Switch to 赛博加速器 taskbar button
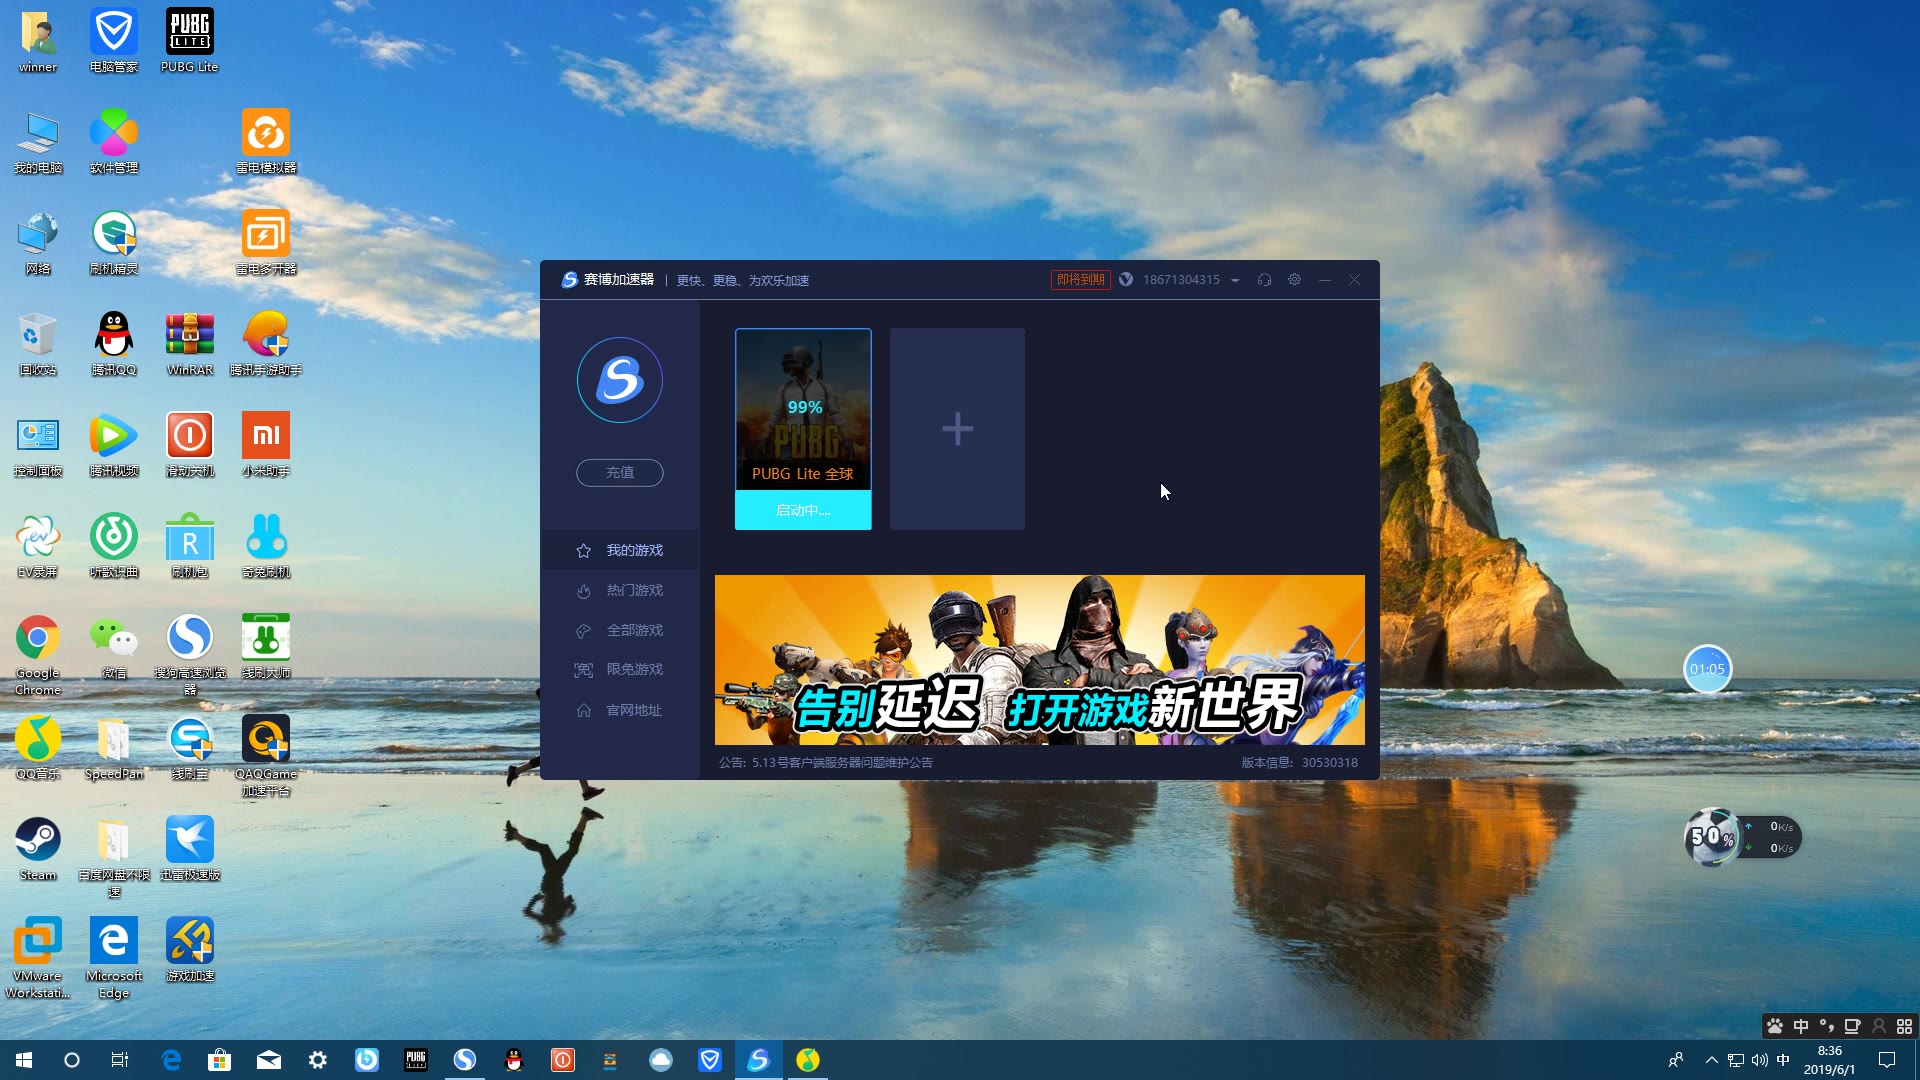 click(759, 1060)
